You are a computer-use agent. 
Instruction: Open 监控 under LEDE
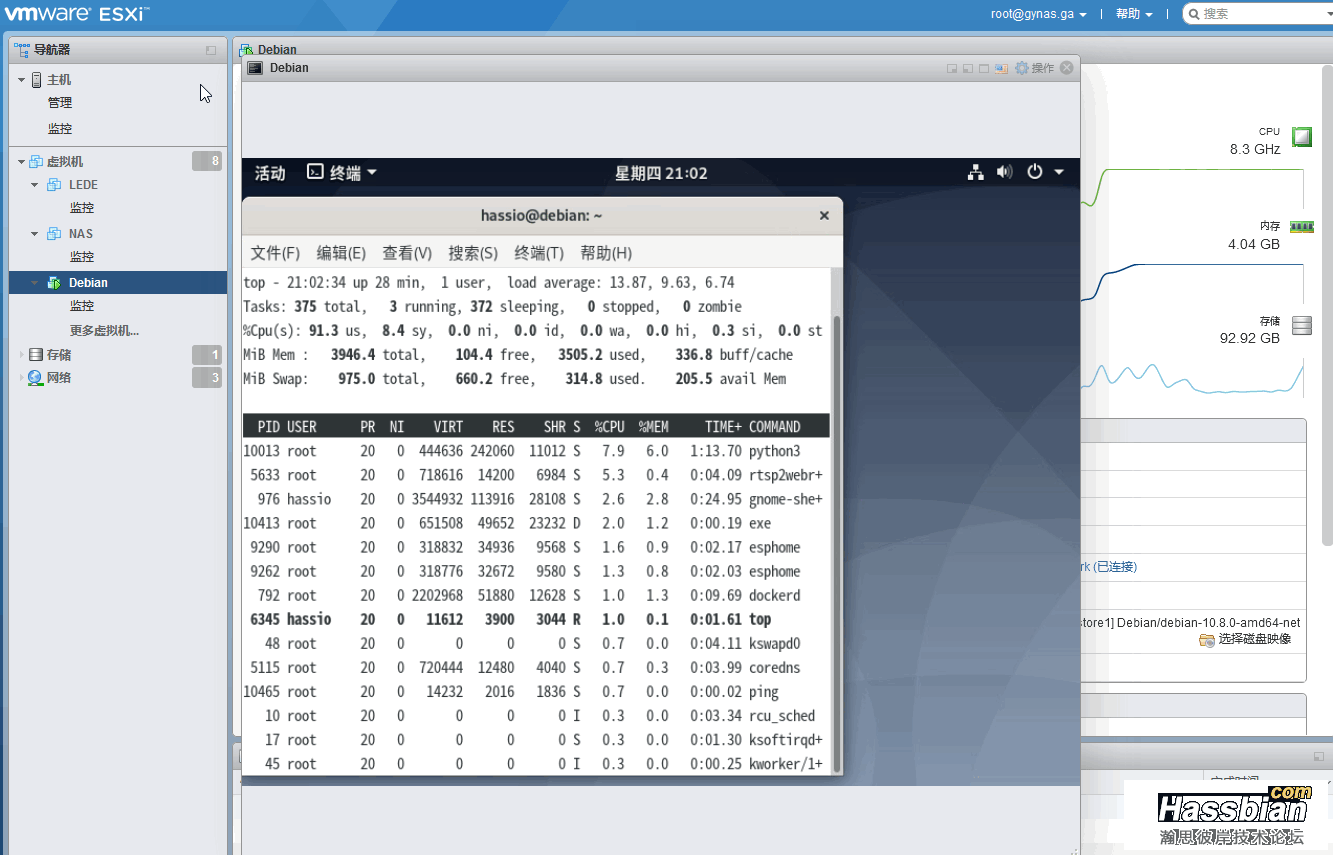point(82,208)
